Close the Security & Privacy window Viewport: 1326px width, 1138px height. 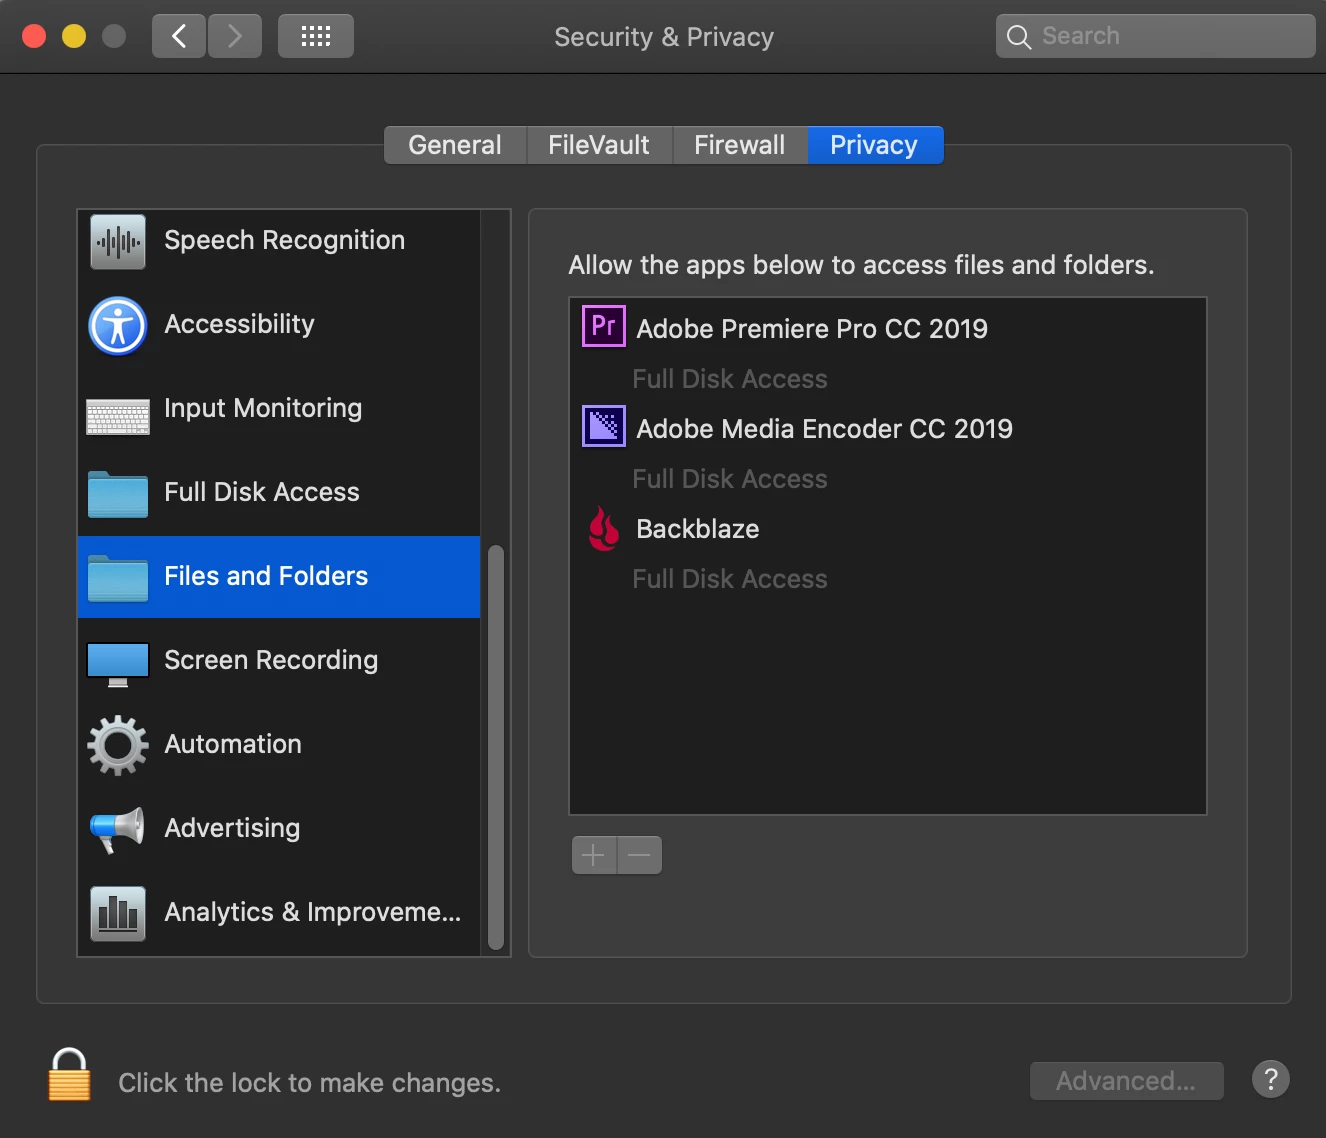[x=34, y=36]
